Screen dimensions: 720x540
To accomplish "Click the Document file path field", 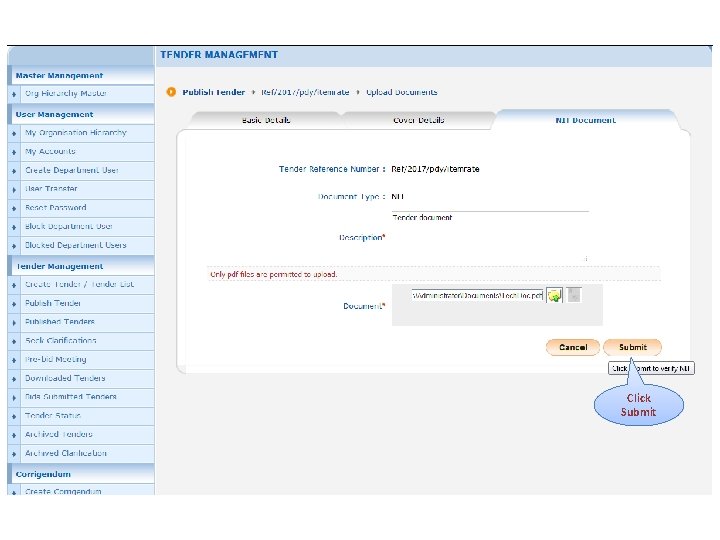I will coord(478,295).
